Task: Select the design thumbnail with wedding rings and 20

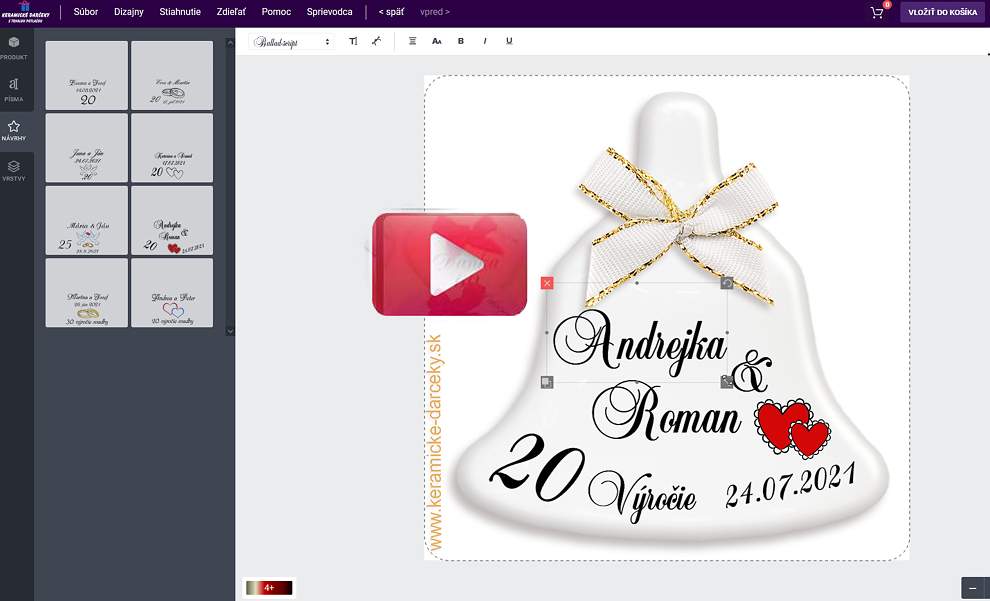Action: tap(172, 76)
